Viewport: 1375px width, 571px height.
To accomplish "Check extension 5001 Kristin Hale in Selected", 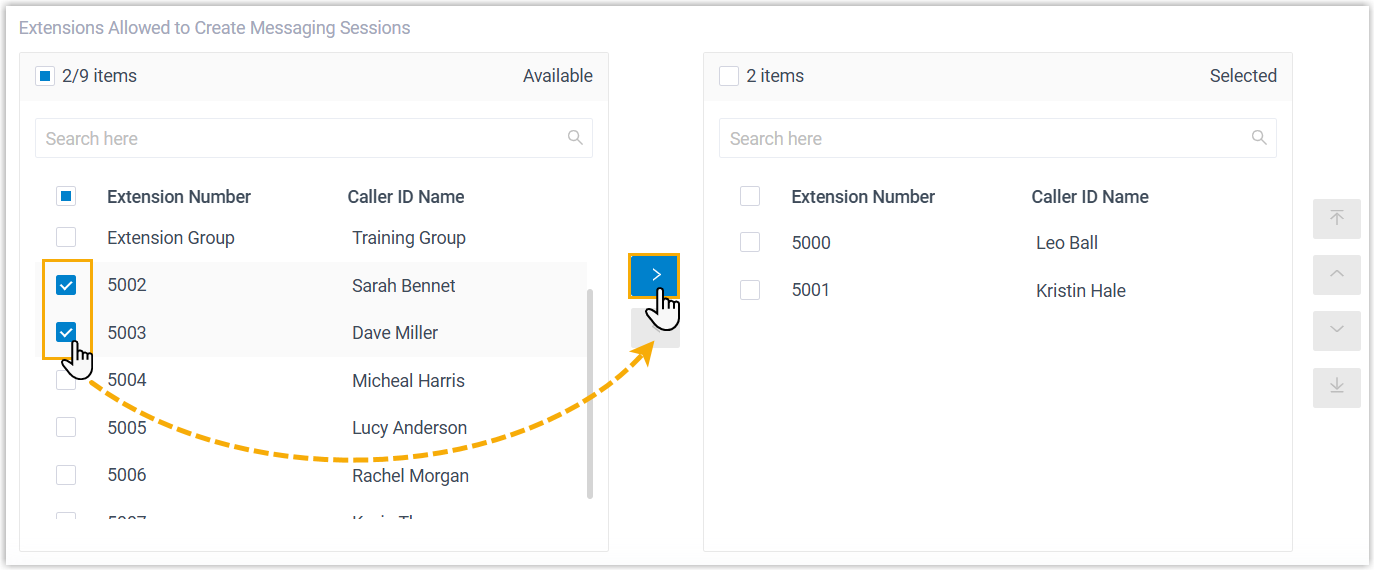I will [x=750, y=291].
